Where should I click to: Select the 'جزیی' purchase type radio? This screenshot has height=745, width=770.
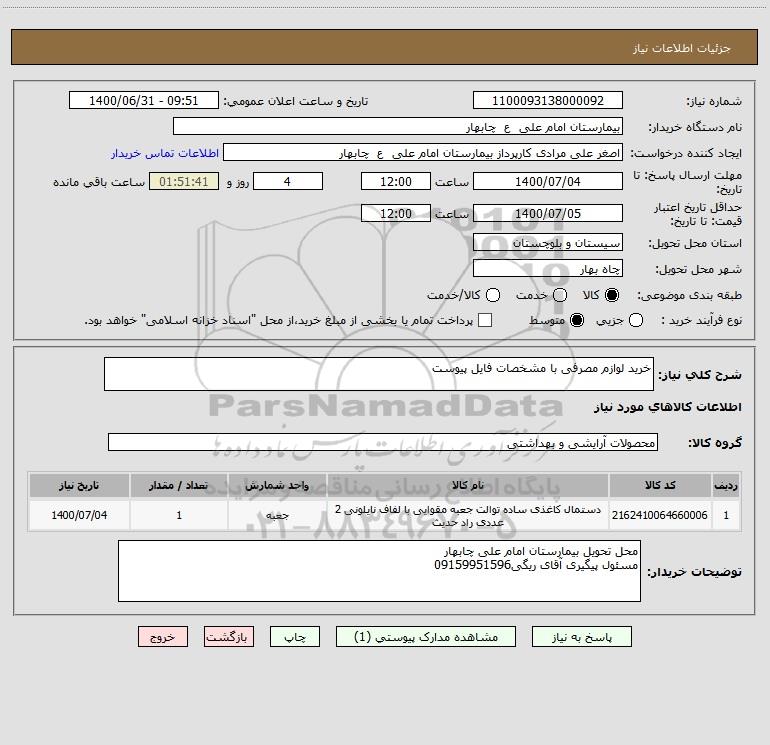pyautogui.click(x=636, y=320)
